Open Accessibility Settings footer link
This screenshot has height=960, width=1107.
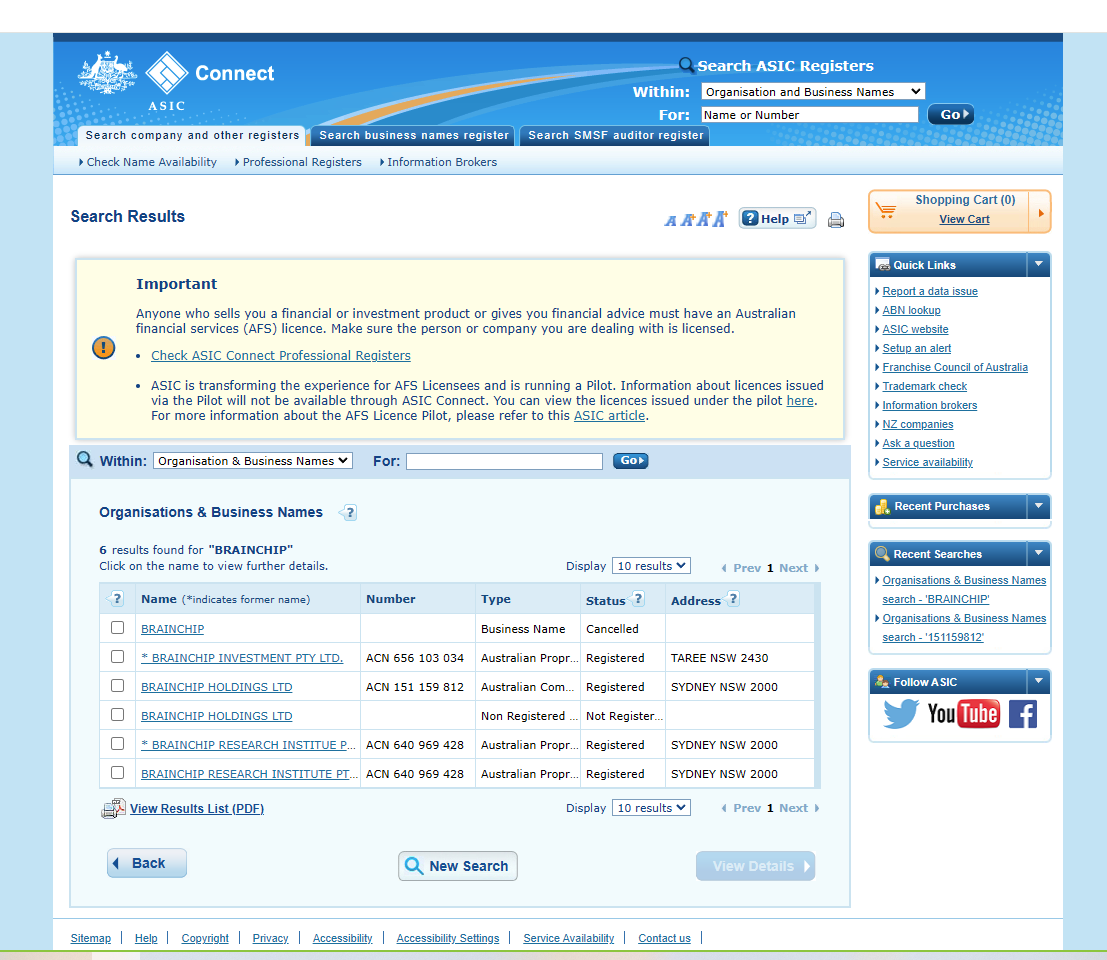[x=448, y=938]
